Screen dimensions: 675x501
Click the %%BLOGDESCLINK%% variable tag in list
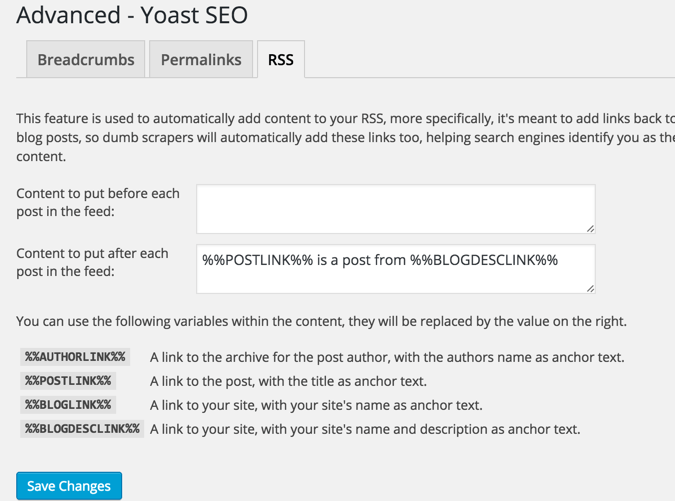(x=83, y=429)
